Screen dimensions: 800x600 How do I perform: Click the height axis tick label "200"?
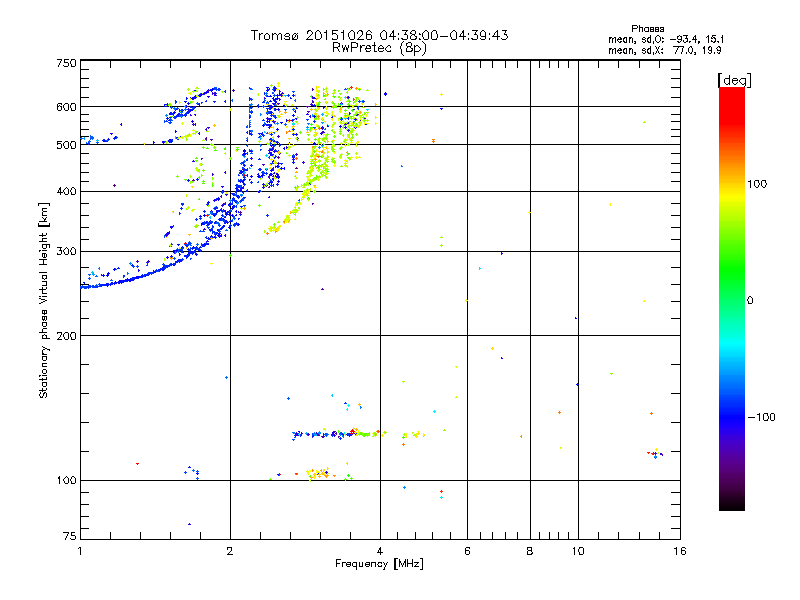(x=66, y=336)
